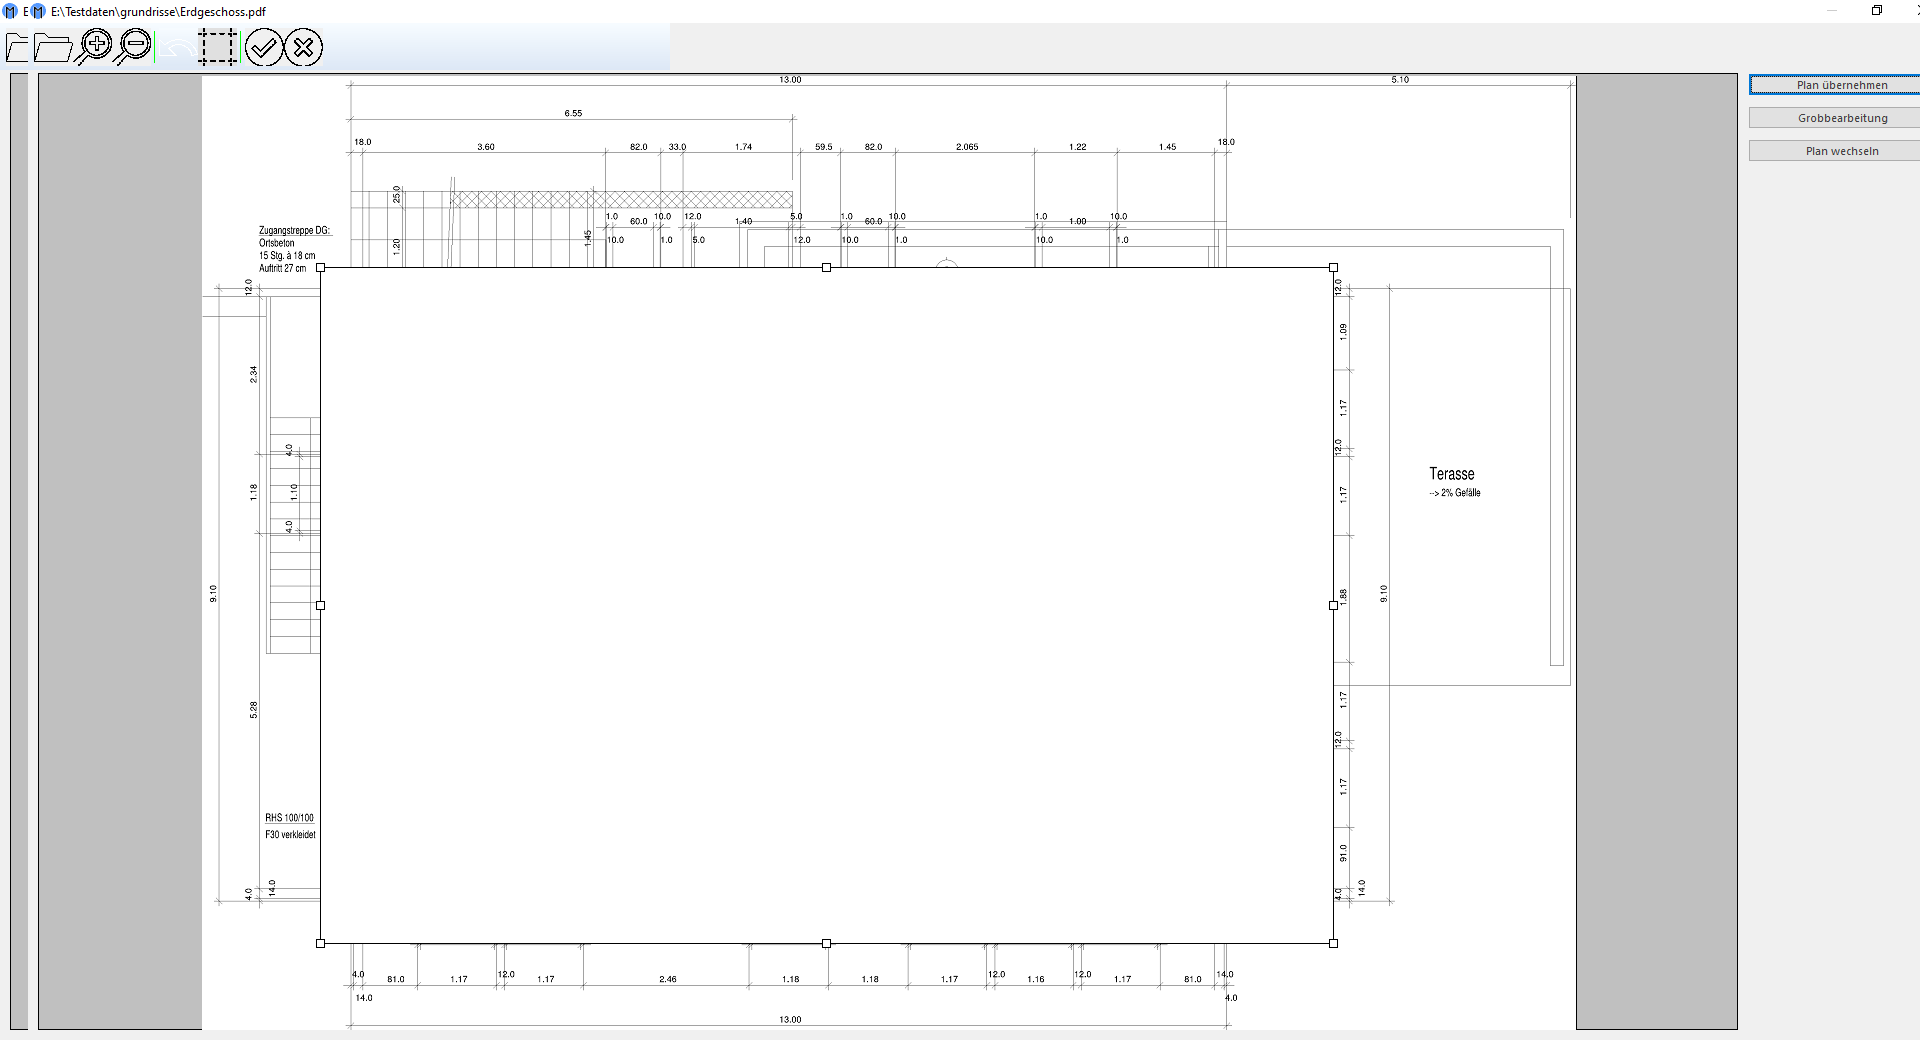Viewport: 1920px width, 1040px height.
Task: Zoom in with the magnifier plus icon
Action: (x=95, y=46)
